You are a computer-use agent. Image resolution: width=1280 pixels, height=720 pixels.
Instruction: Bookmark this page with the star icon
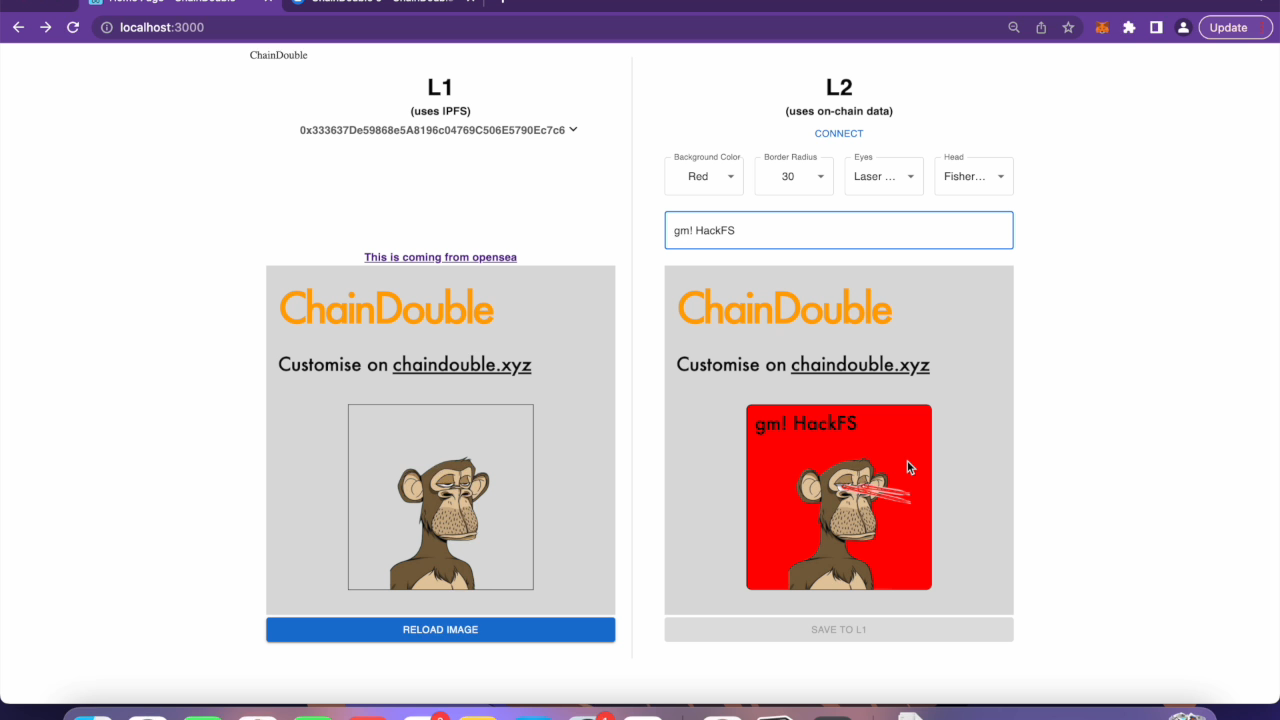click(1068, 28)
